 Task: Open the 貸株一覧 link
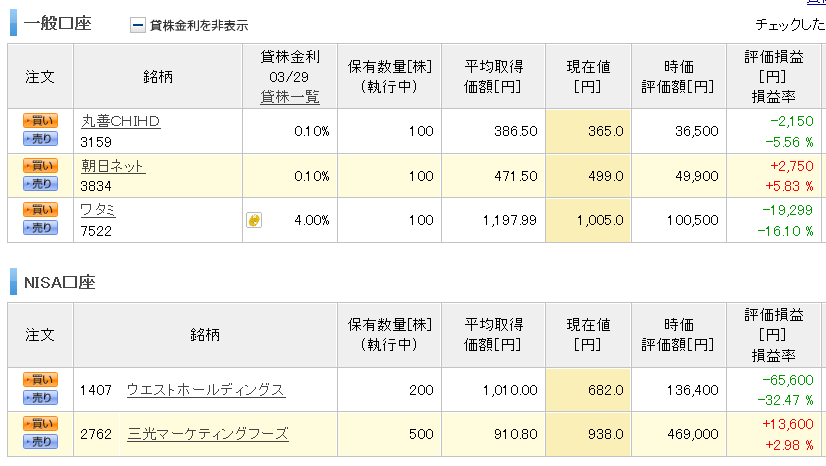coord(290,97)
